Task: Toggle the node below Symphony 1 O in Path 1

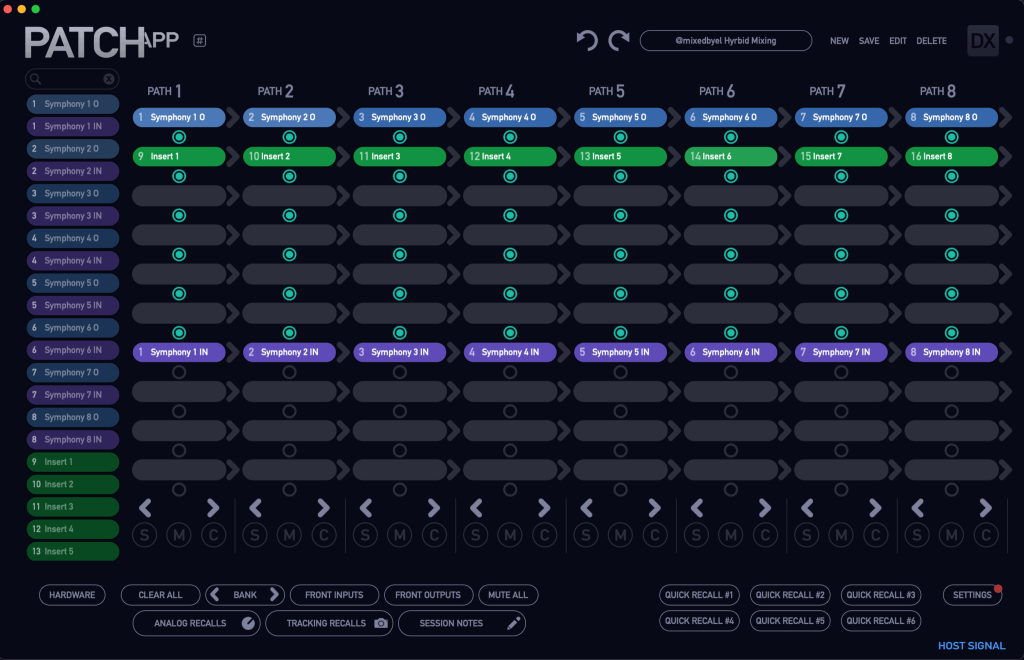Action: click(x=179, y=137)
